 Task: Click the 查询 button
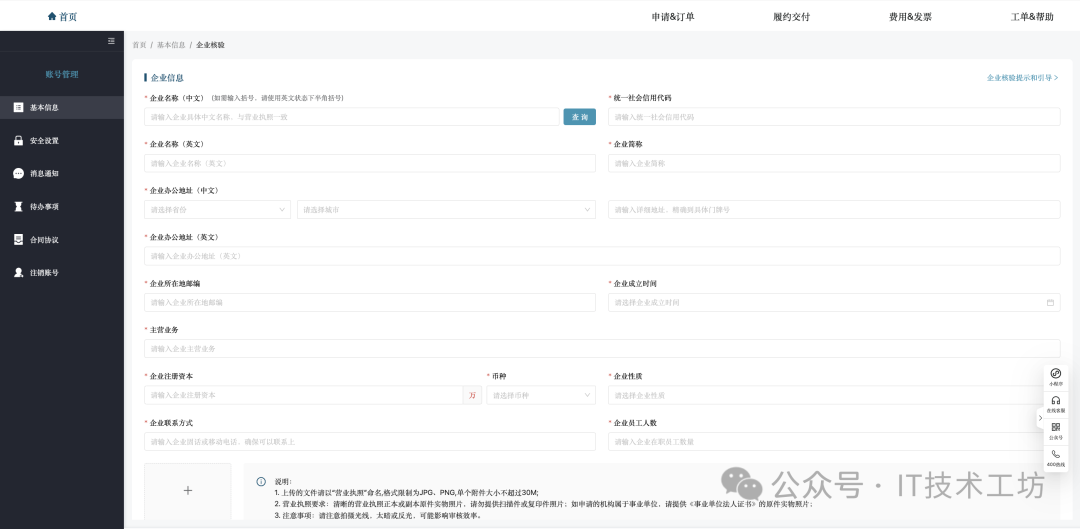(579, 117)
